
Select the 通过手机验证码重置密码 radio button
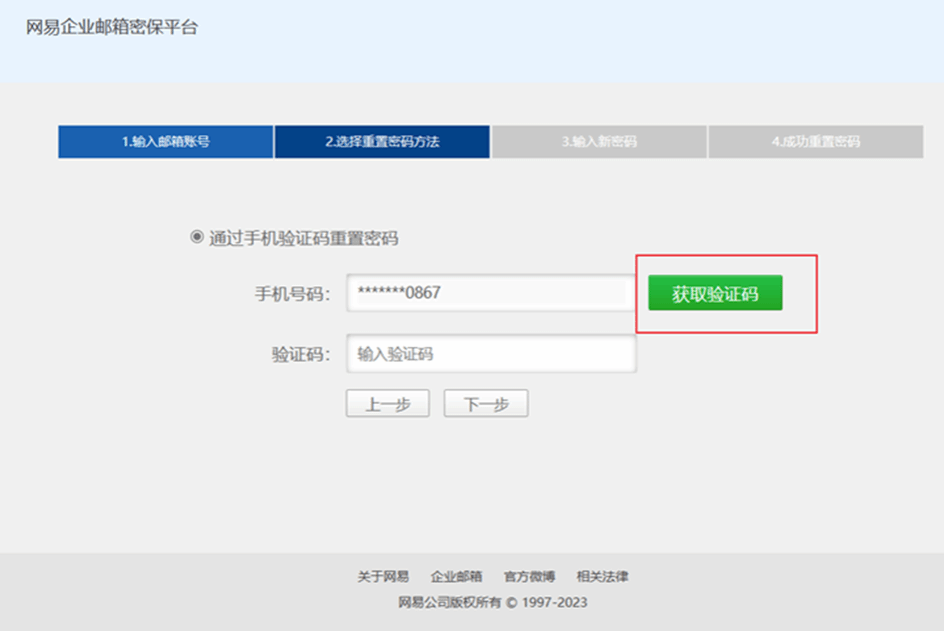pos(196,237)
